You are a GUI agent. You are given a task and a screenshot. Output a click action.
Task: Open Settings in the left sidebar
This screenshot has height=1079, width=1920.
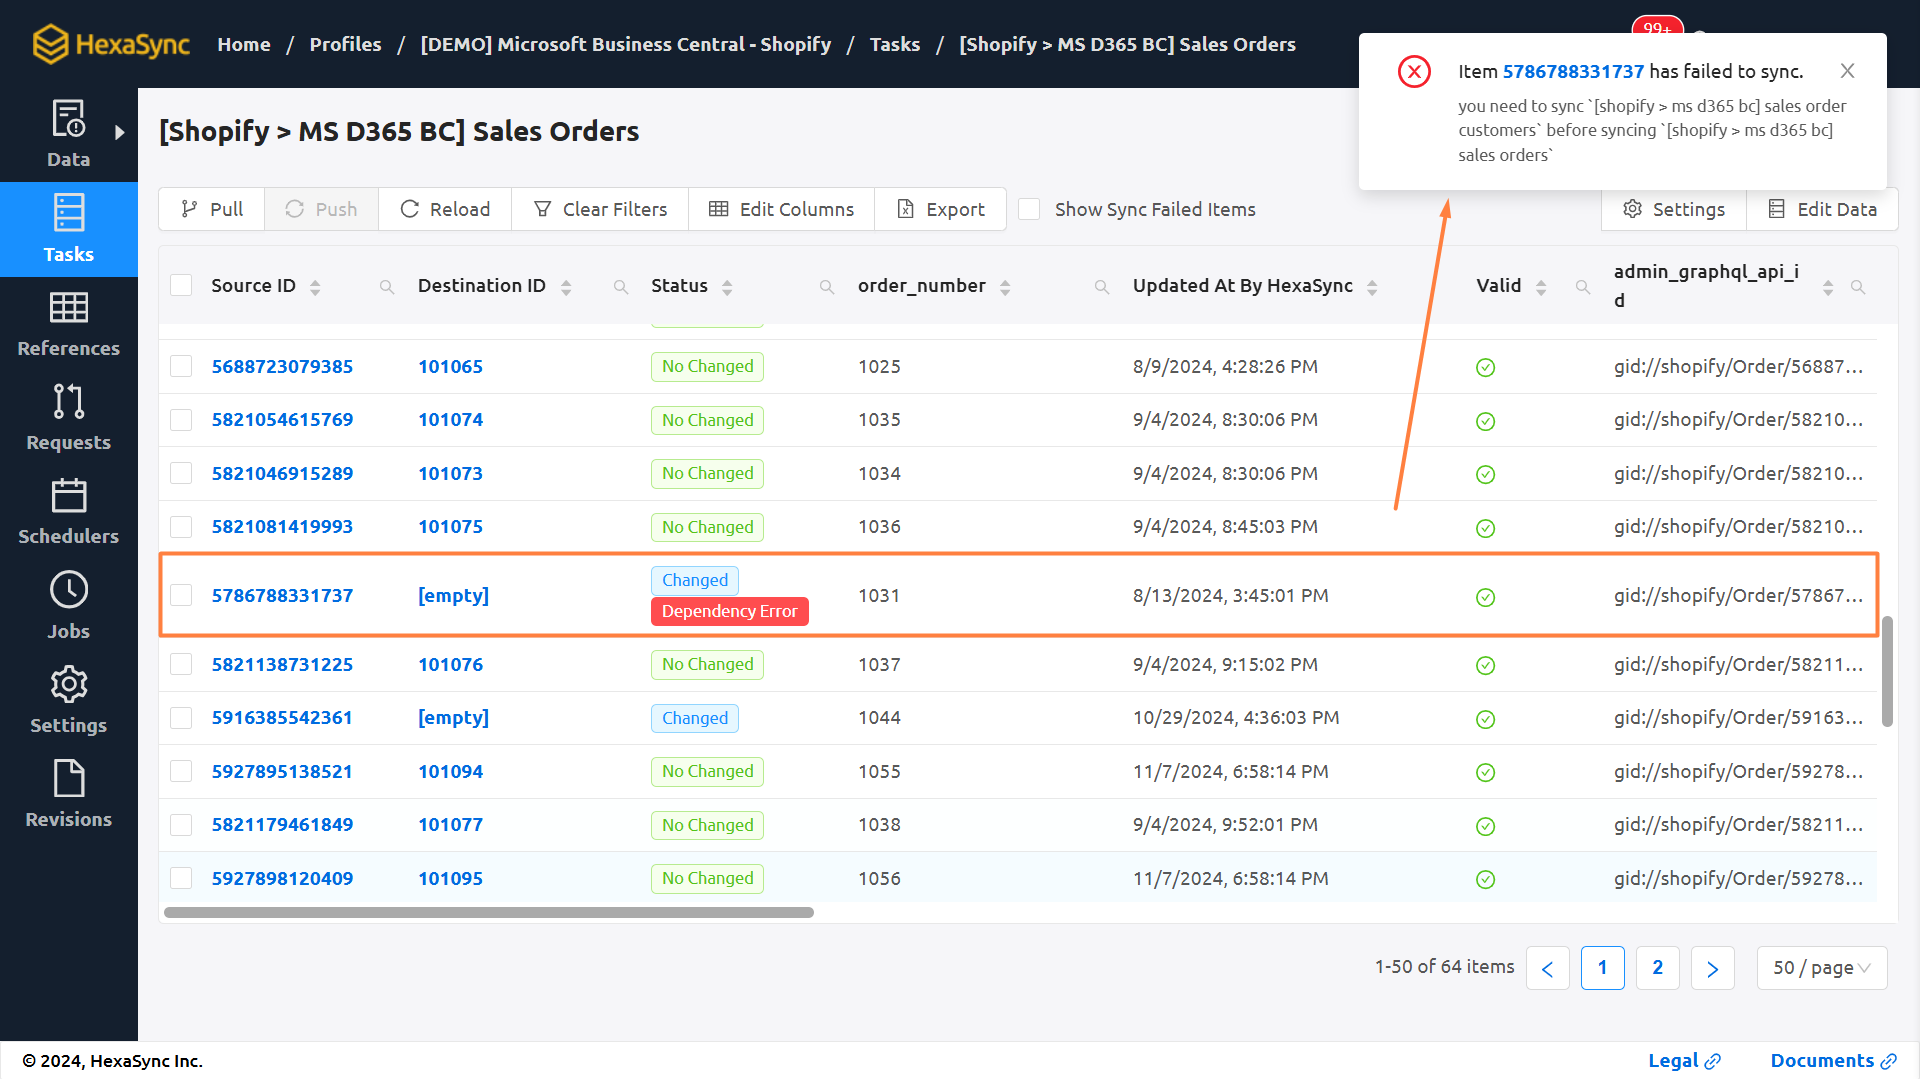68,701
